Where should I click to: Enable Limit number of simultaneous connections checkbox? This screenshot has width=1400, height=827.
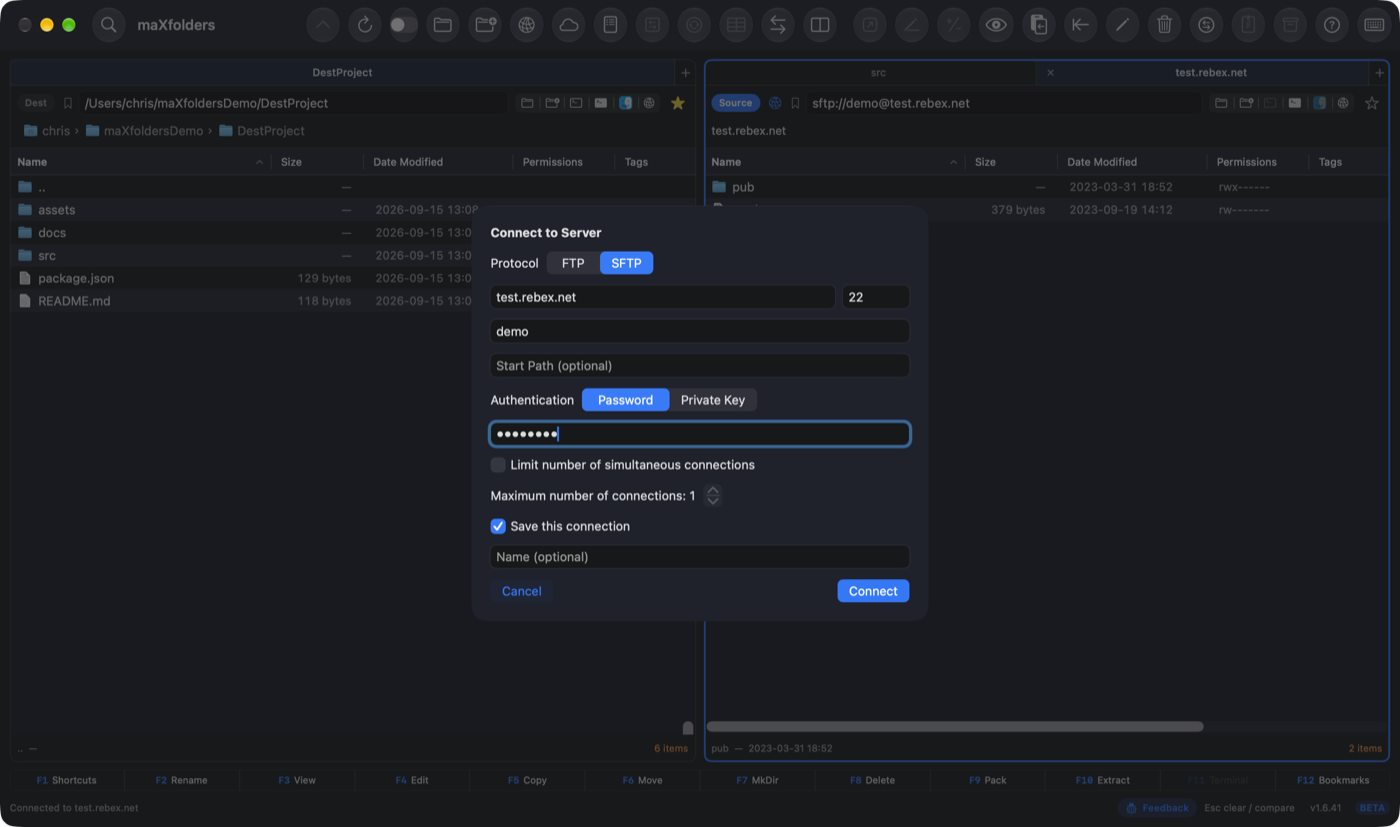[x=498, y=465]
